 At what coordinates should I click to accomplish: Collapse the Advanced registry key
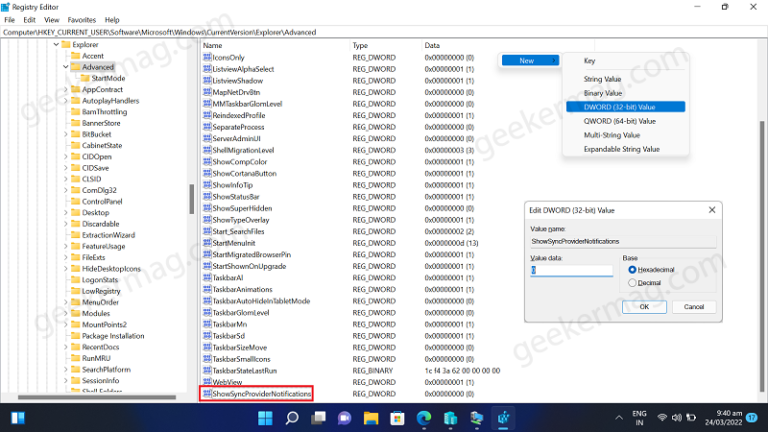click(x=66, y=67)
